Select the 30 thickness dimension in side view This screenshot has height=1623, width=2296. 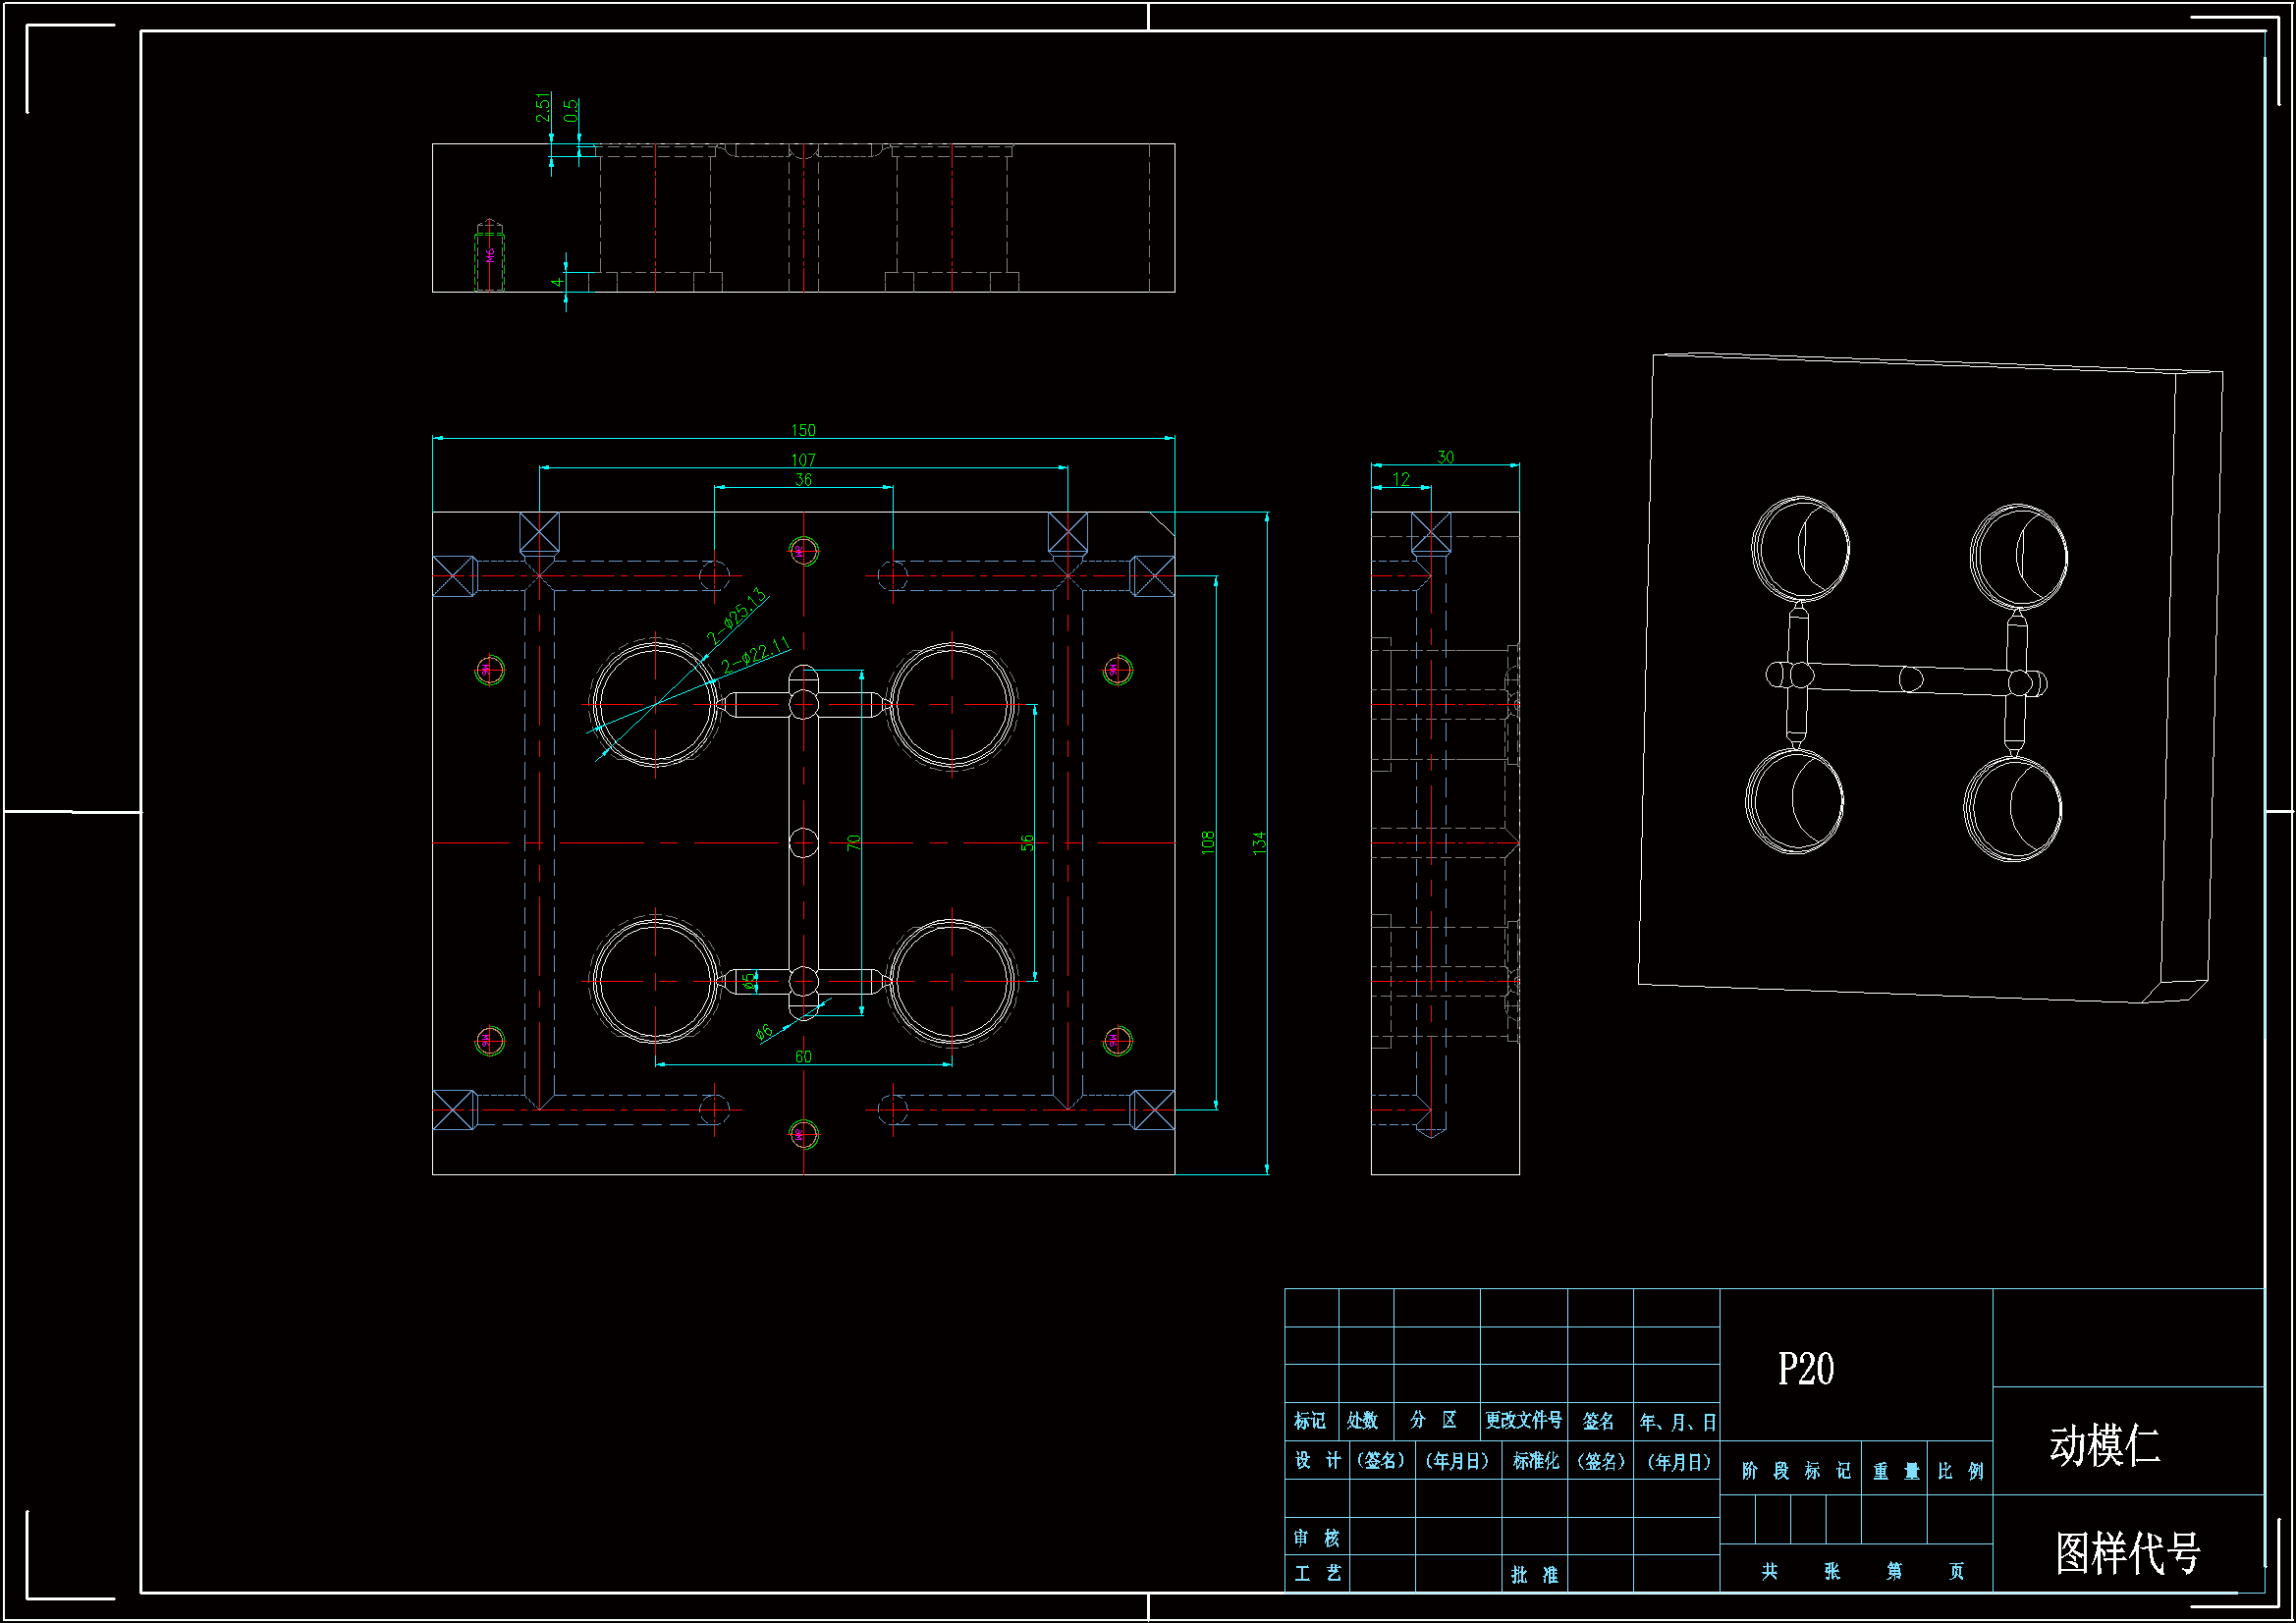pyautogui.click(x=1445, y=457)
